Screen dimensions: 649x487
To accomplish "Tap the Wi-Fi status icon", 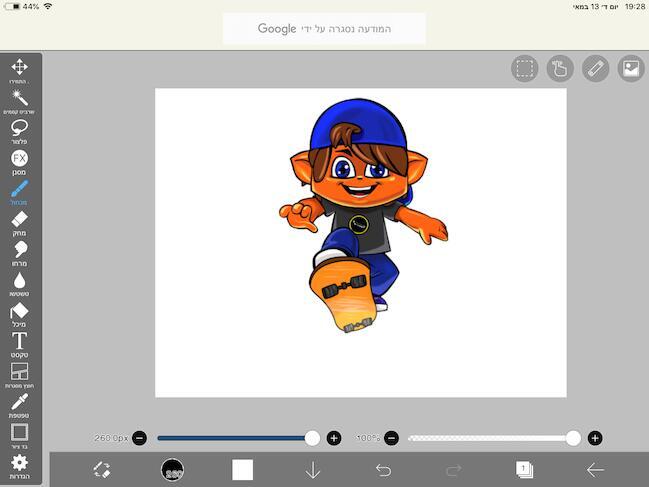I will click(48, 6).
